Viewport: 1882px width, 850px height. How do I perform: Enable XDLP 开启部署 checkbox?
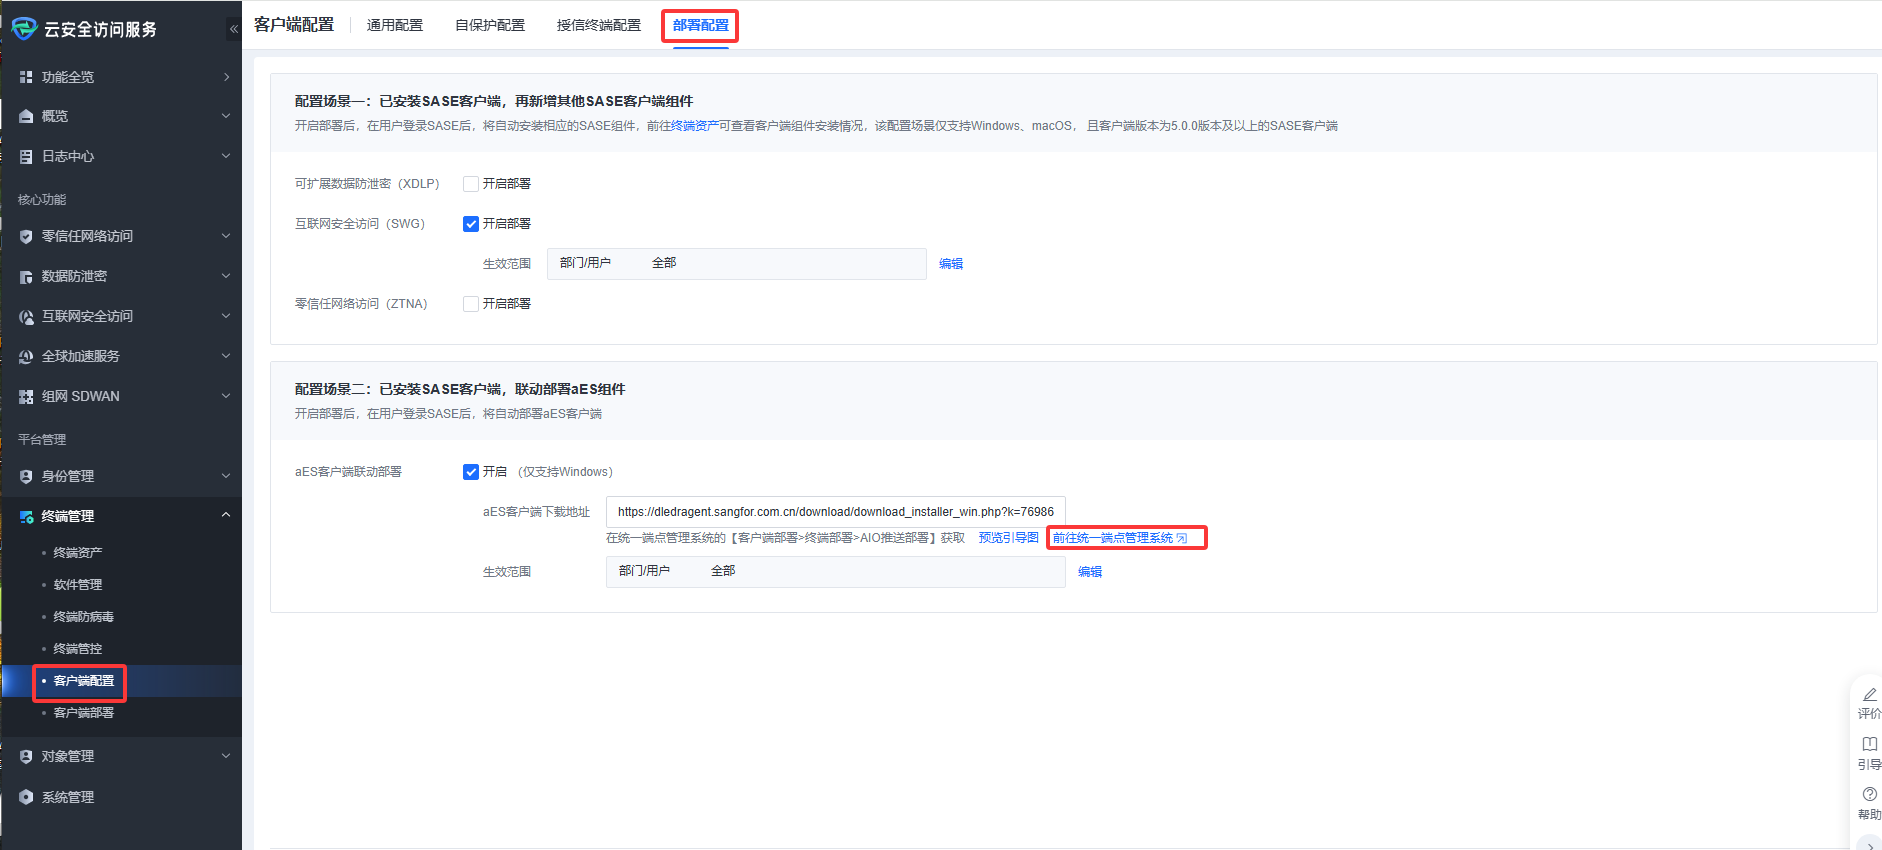(x=471, y=184)
